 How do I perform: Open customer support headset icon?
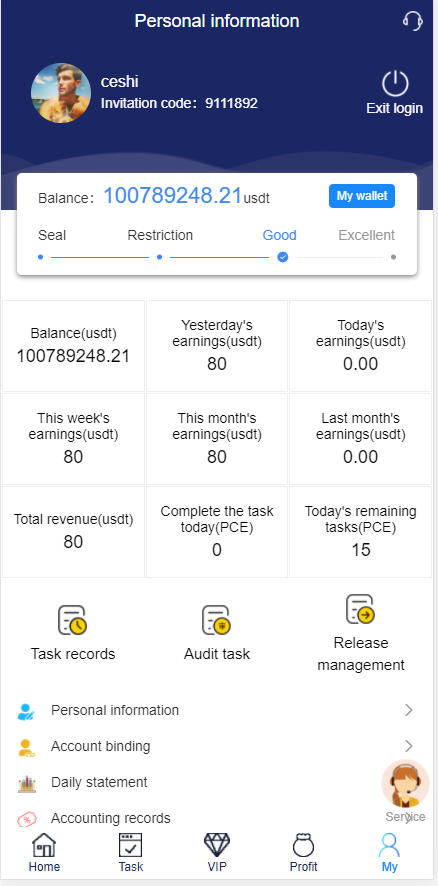click(413, 21)
